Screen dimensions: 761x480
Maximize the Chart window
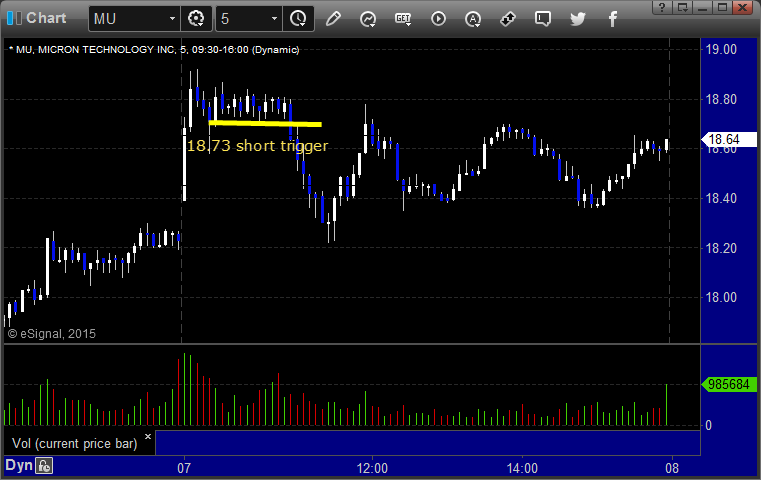722,7
